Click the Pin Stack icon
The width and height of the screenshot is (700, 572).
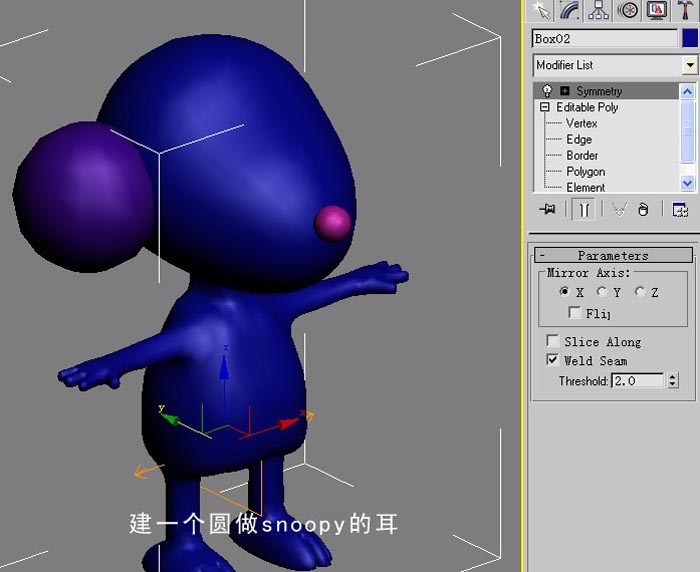tap(547, 209)
